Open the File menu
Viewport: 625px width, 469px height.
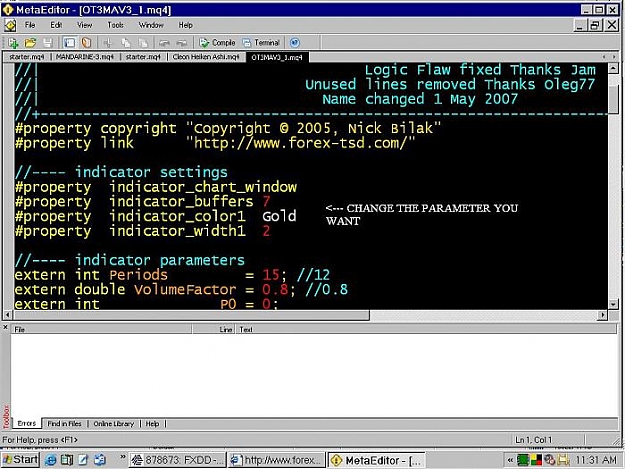30,25
